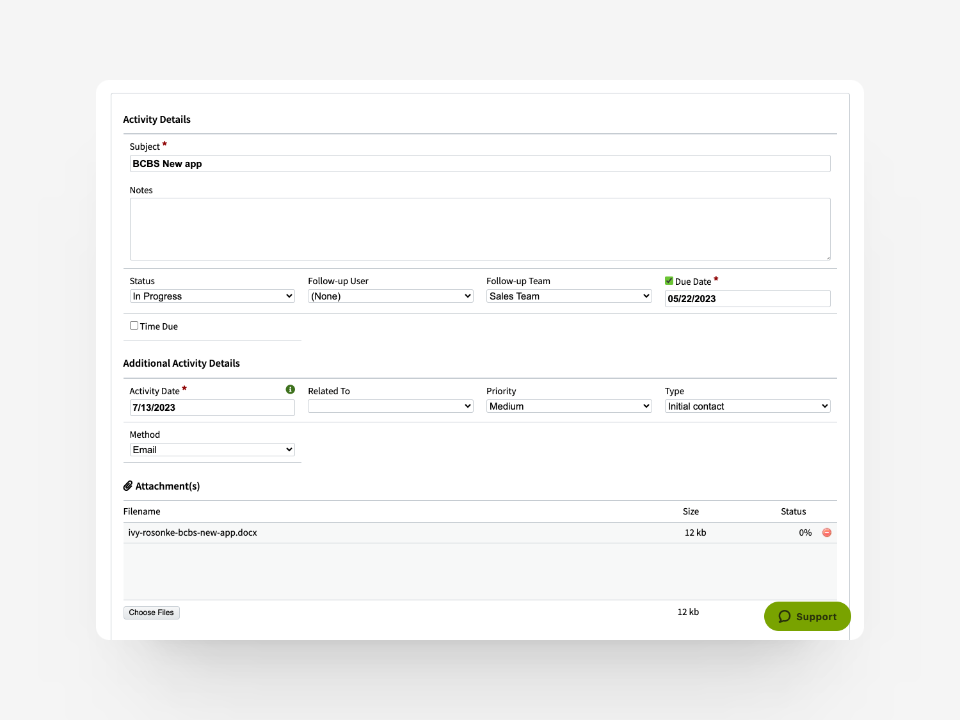Open the Priority dropdown set to Medium
Image resolution: width=960 pixels, height=720 pixels.
point(568,406)
